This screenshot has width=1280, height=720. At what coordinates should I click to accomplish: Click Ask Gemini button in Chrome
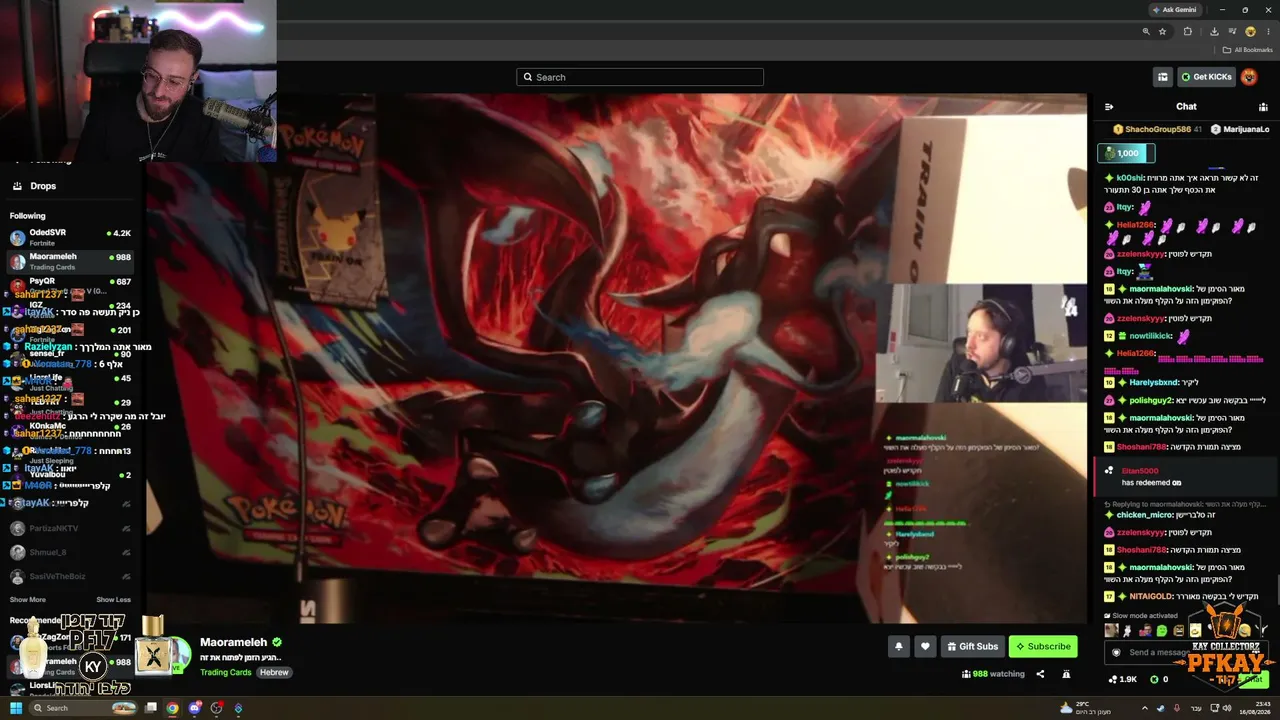pos(1173,9)
